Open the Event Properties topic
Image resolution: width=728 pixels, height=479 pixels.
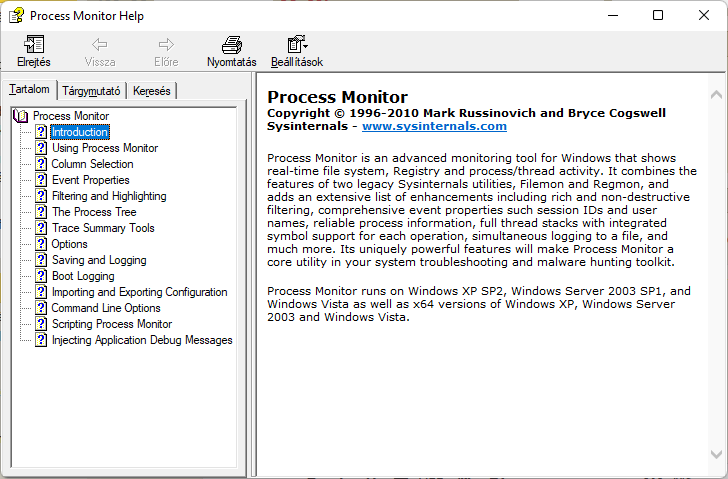point(91,180)
